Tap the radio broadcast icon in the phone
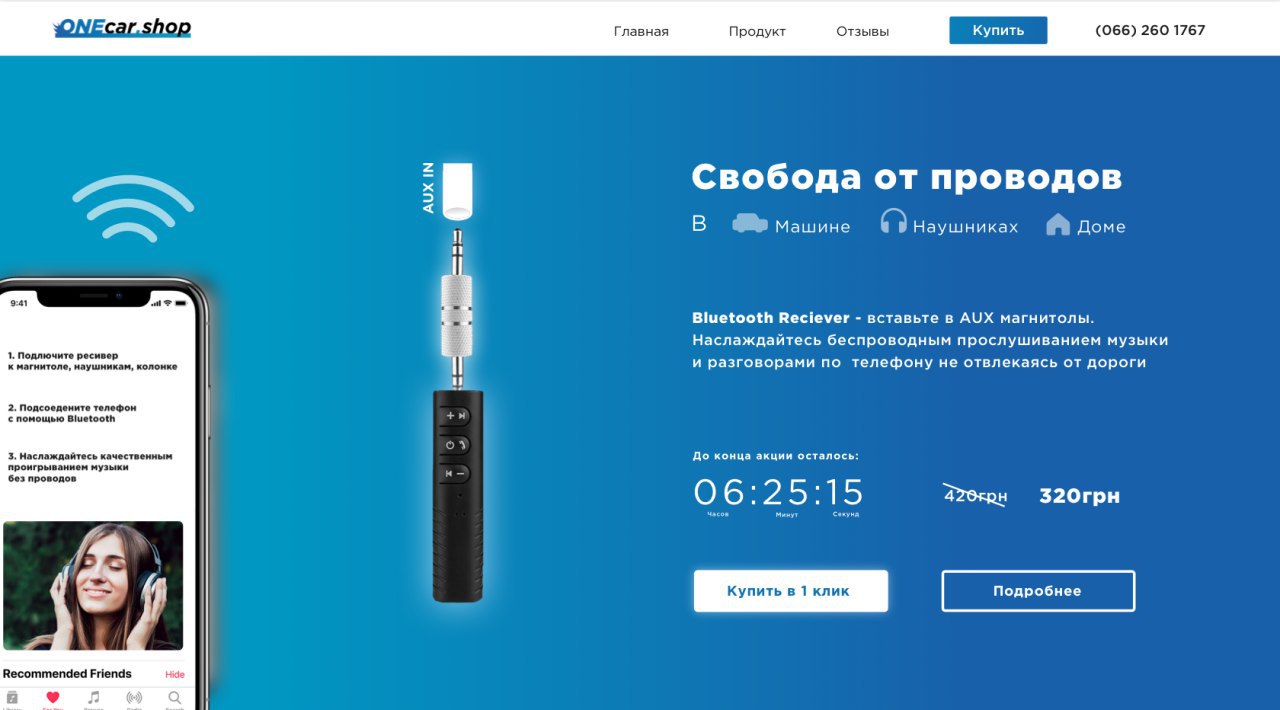Screen dimensions: 1280x710 pos(134,697)
